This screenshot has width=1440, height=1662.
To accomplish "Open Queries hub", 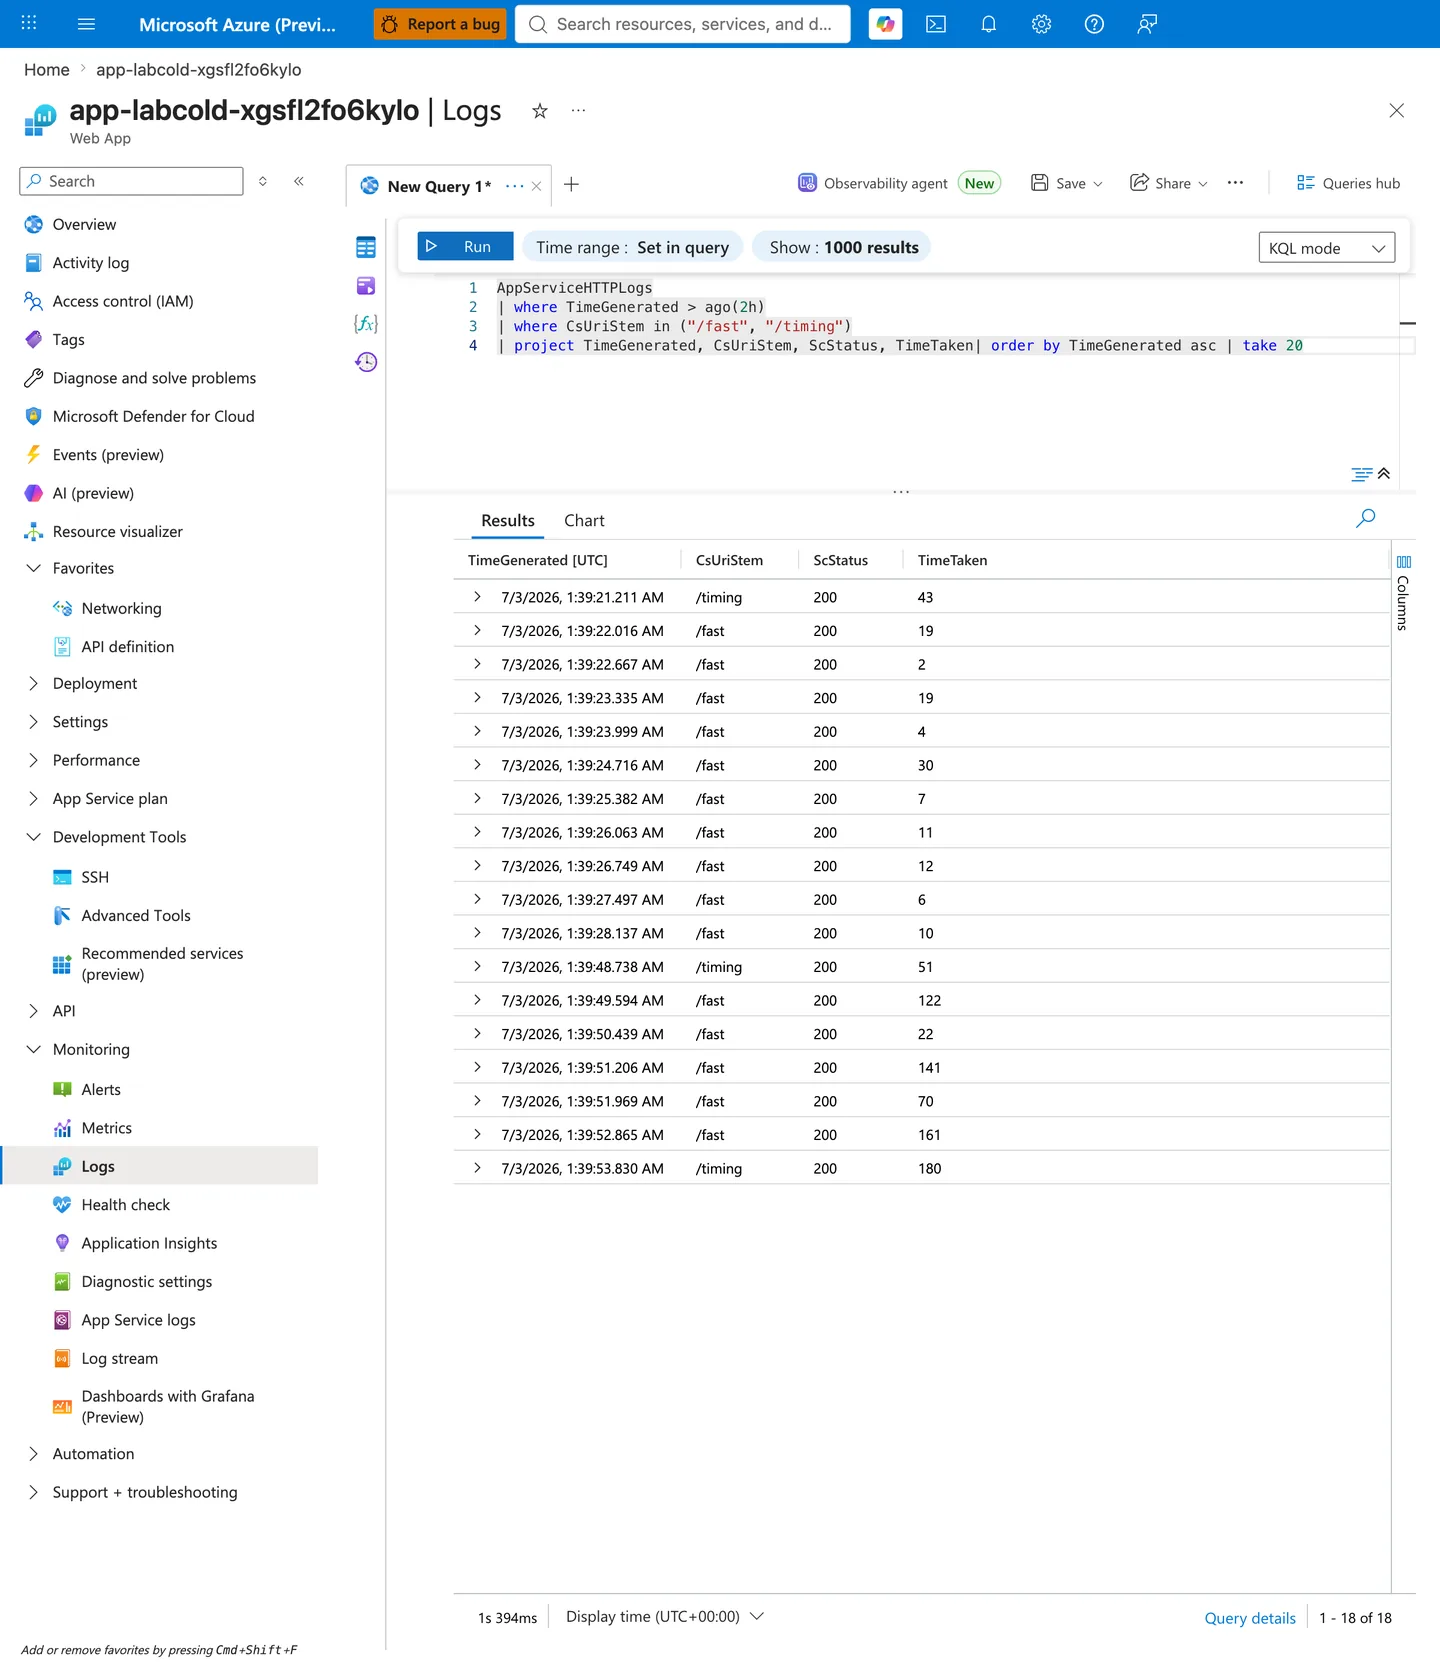I will click(1348, 183).
